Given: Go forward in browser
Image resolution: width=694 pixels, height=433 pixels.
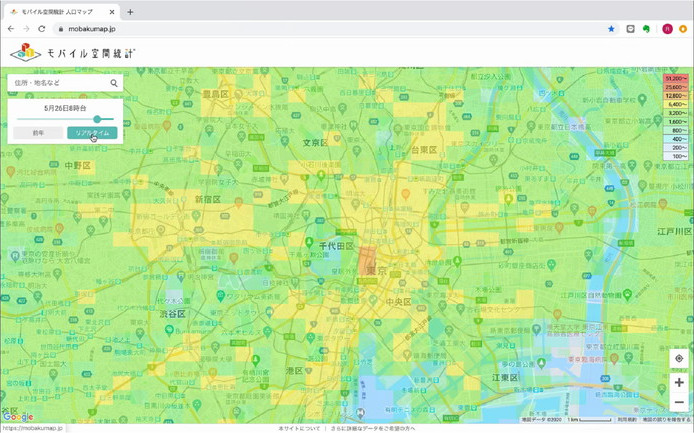Looking at the screenshot, I should point(26,29).
